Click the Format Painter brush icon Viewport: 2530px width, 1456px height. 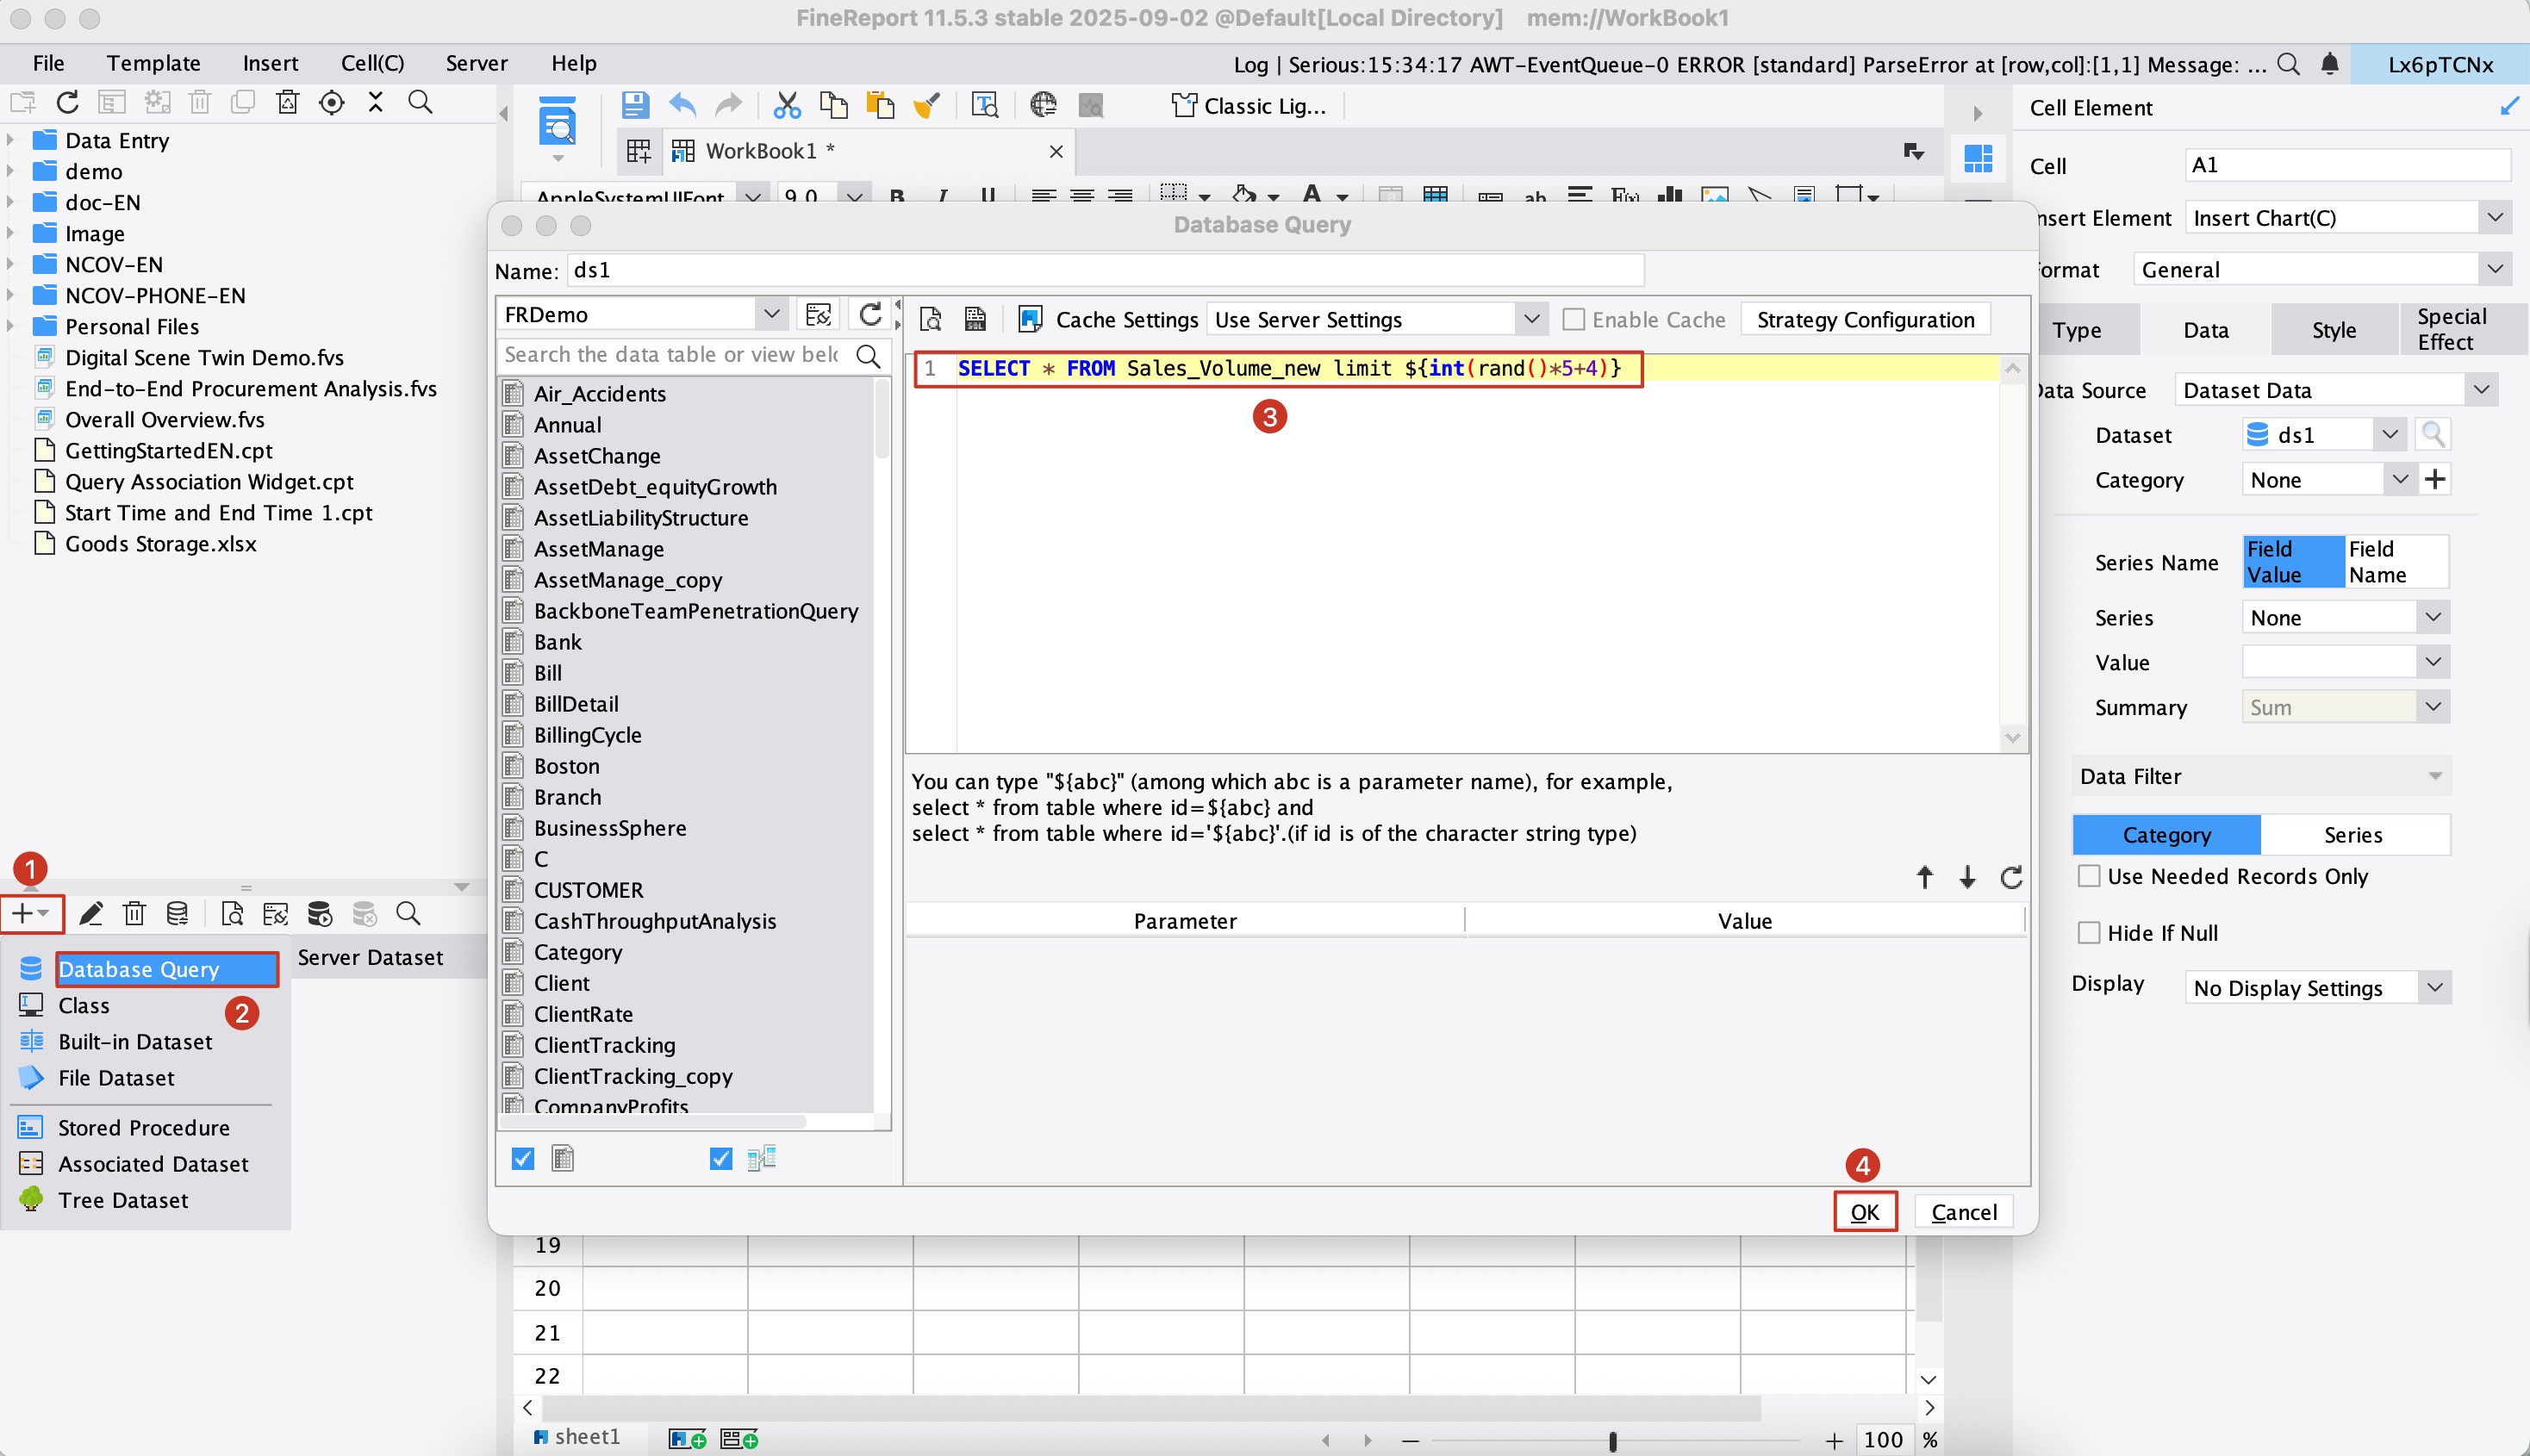coord(927,104)
